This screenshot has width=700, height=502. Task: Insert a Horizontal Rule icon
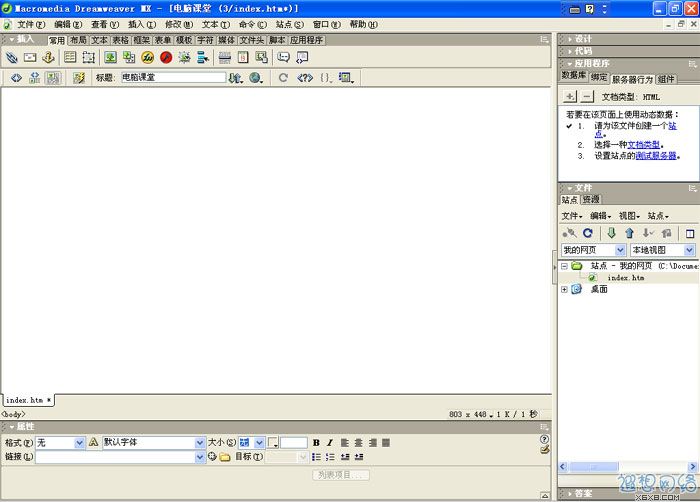225,57
